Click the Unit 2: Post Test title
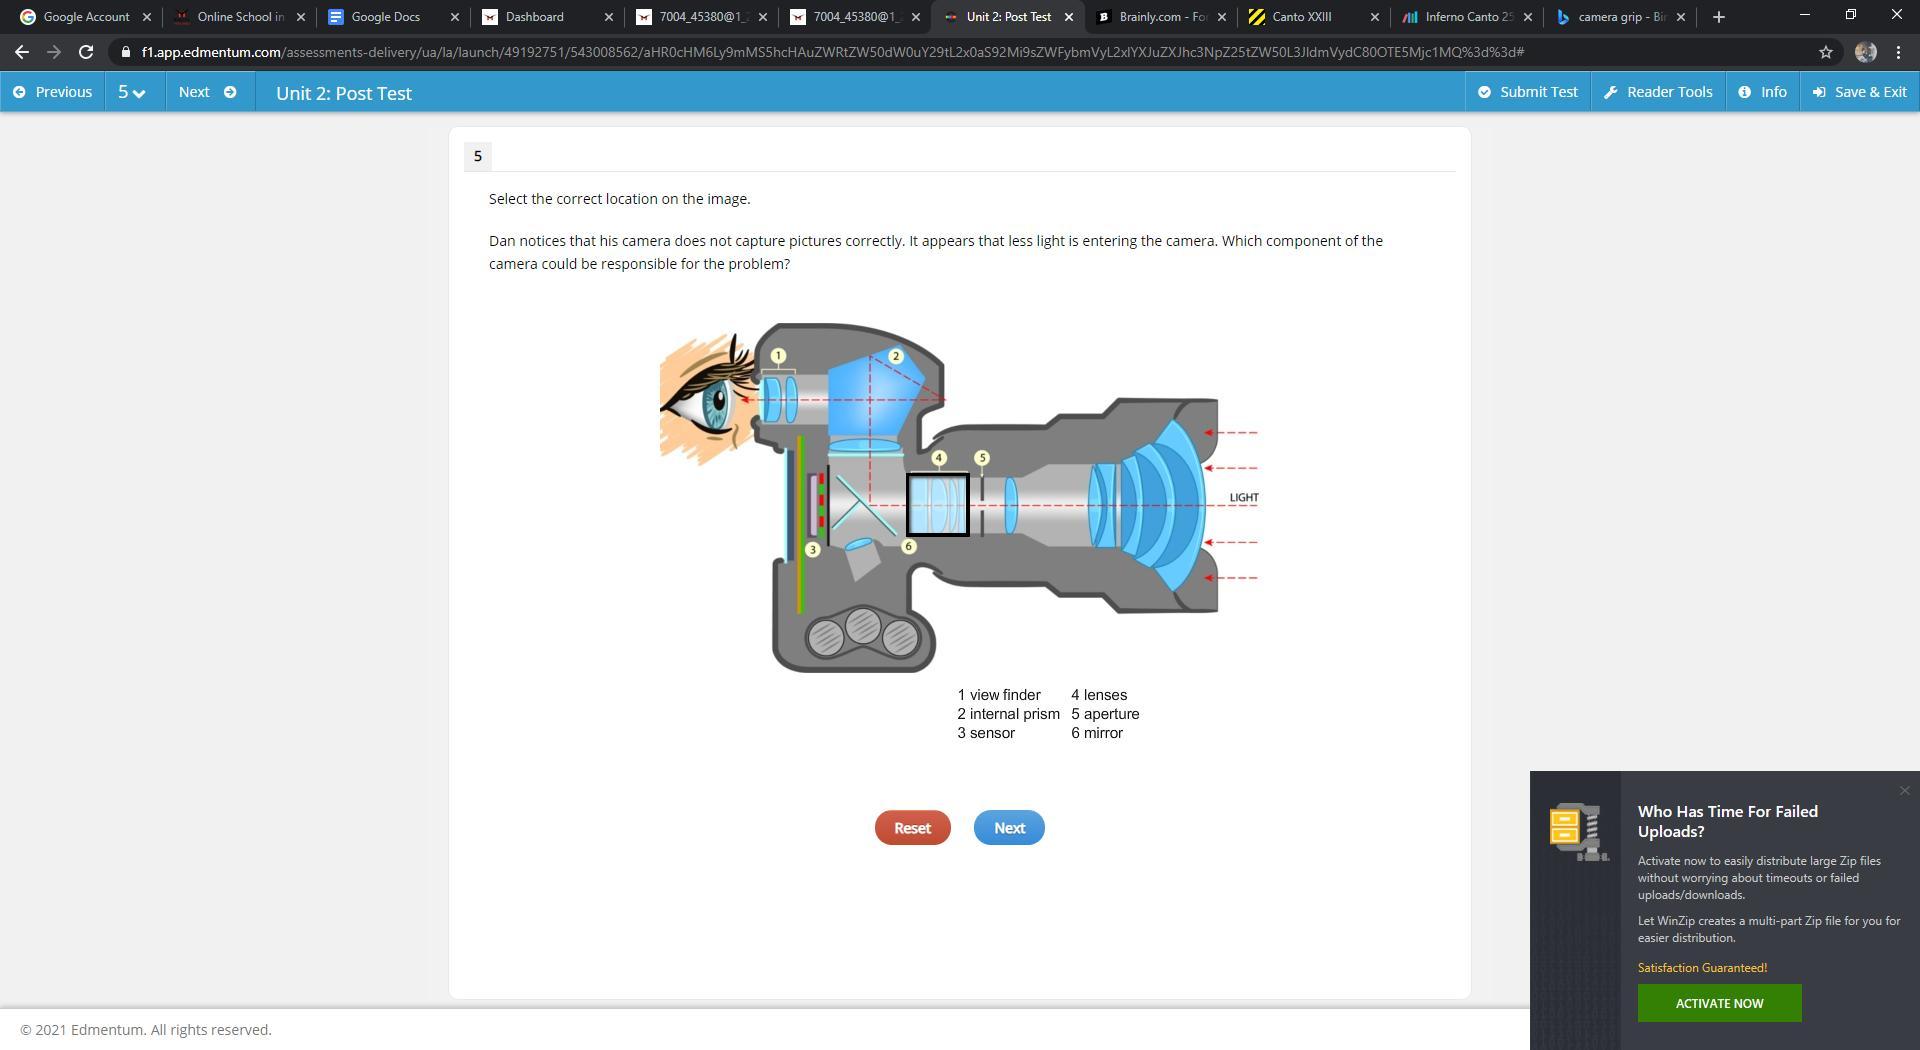1920x1050 pixels. [x=344, y=93]
